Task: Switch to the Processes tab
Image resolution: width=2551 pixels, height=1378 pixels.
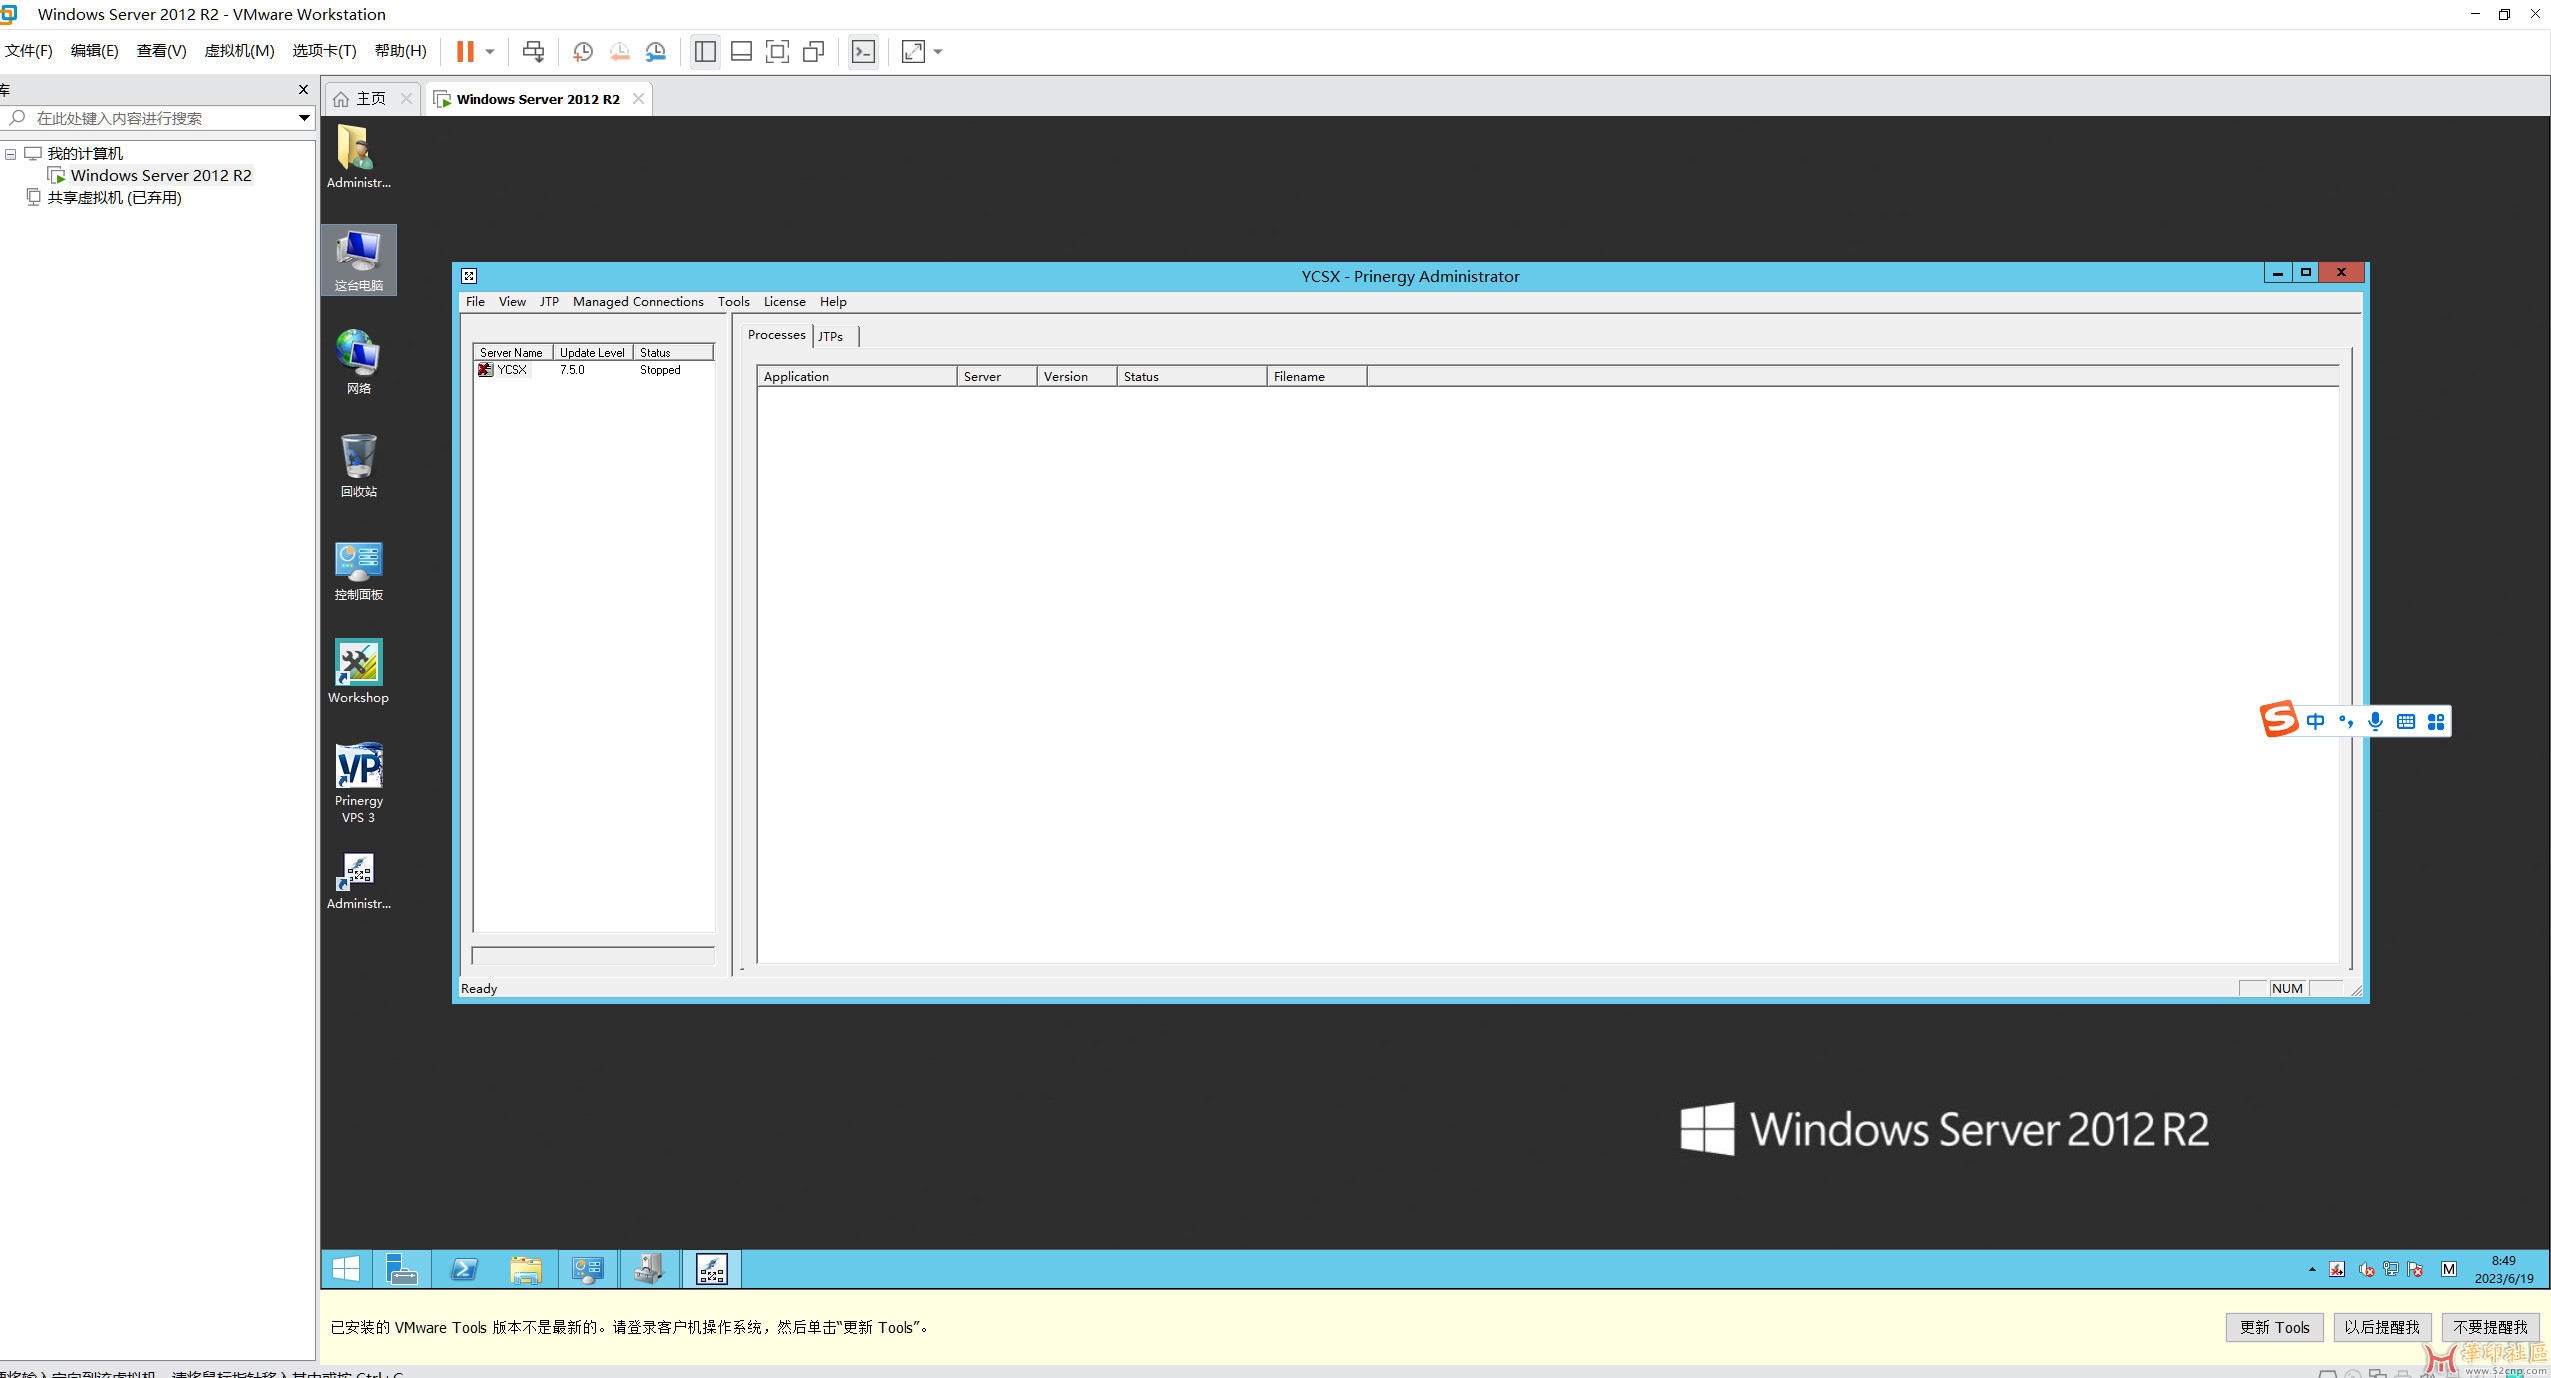Action: [x=776, y=335]
